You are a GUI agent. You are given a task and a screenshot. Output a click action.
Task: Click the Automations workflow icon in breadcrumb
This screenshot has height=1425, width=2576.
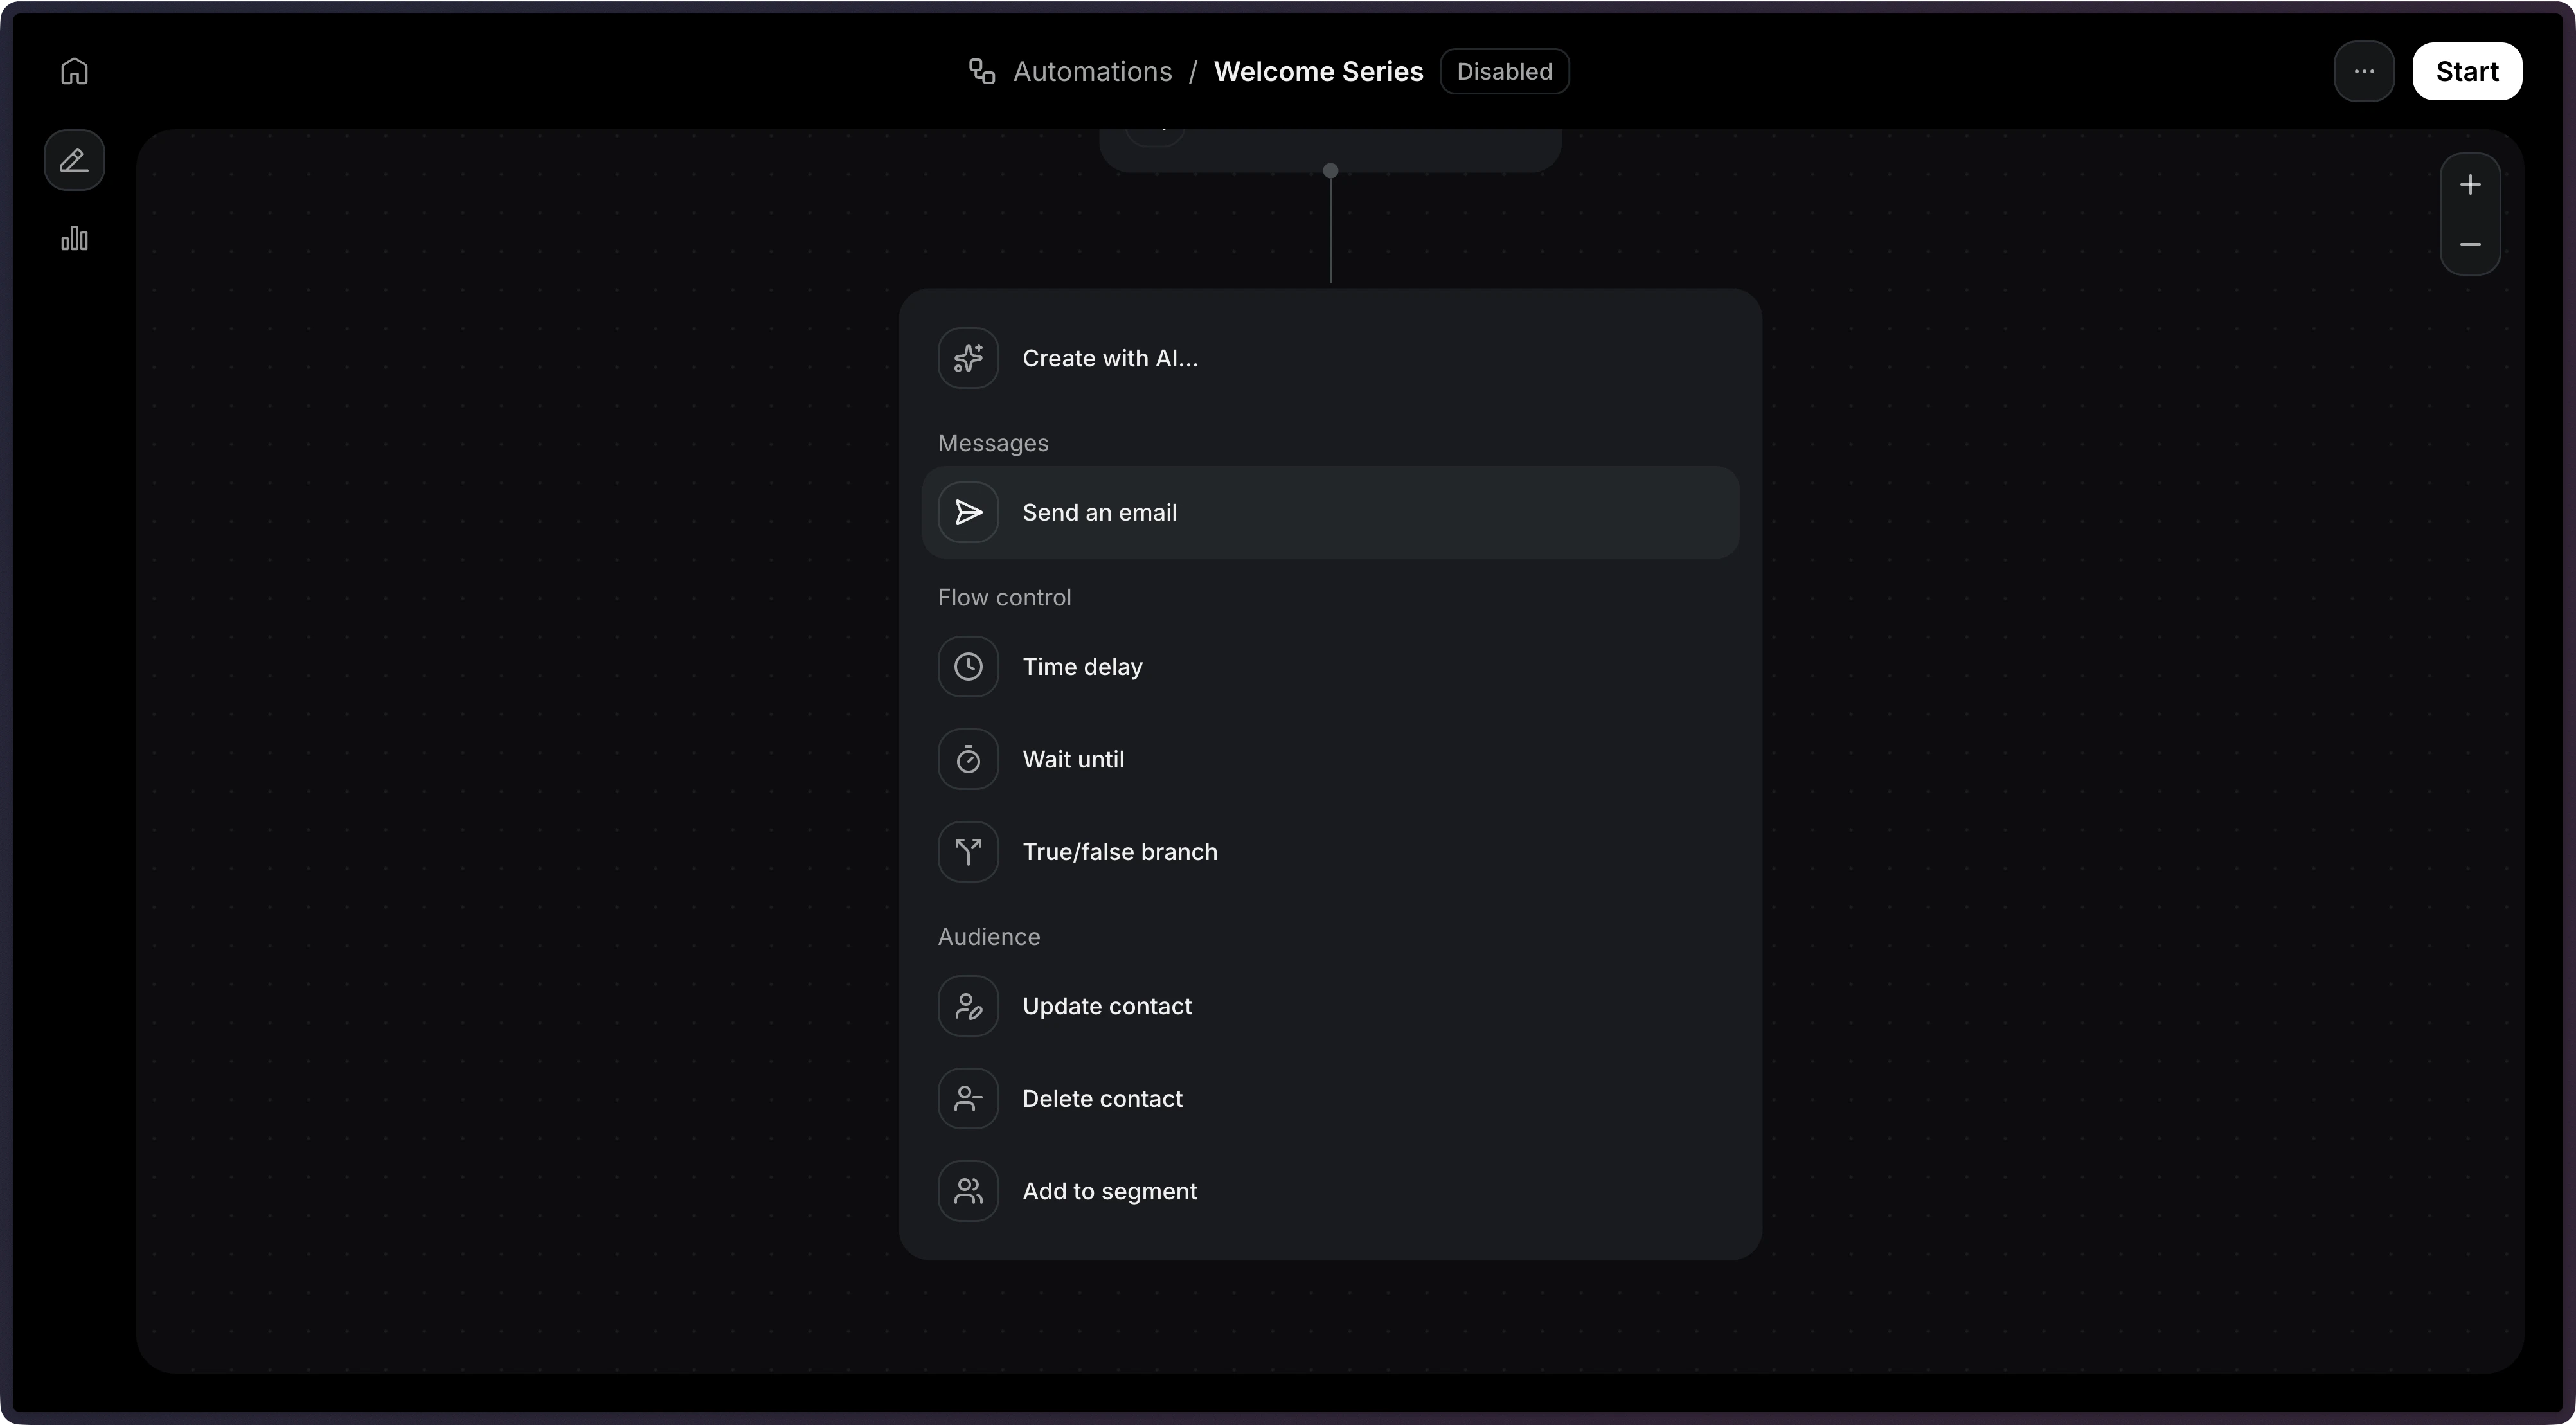981,71
